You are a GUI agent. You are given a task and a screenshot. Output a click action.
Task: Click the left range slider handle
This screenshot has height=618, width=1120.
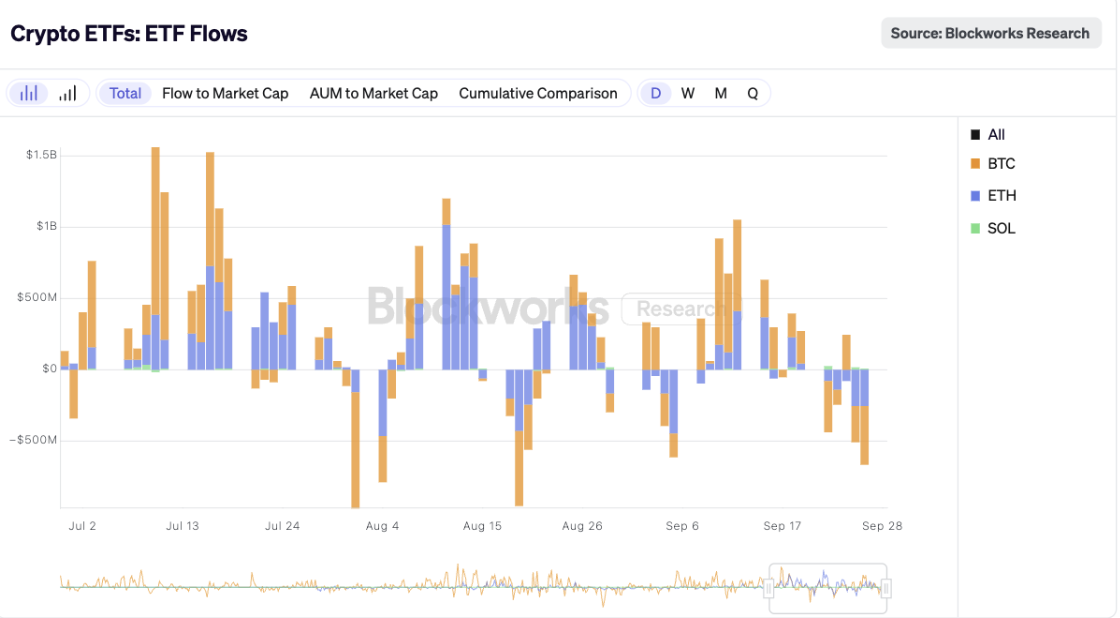[x=771, y=590]
